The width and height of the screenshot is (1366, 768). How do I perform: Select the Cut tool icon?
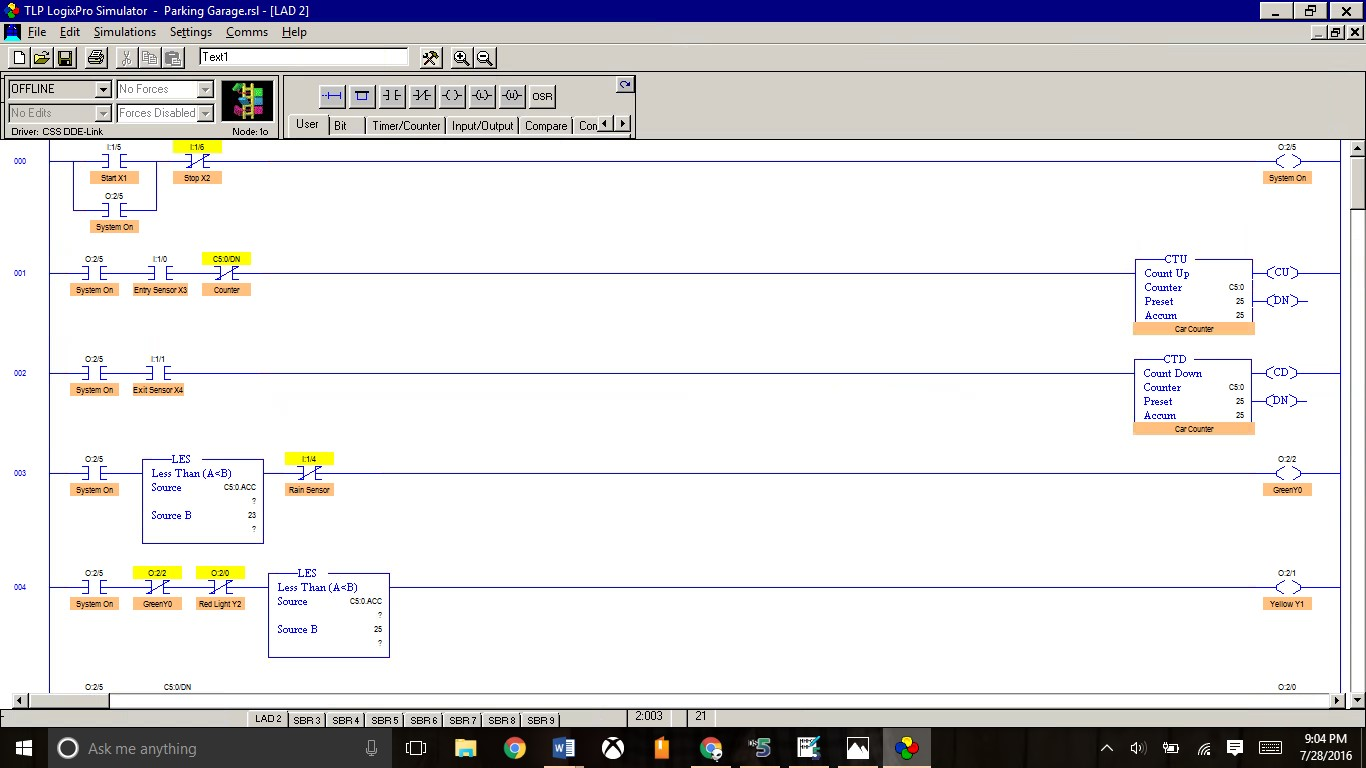(x=127, y=57)
